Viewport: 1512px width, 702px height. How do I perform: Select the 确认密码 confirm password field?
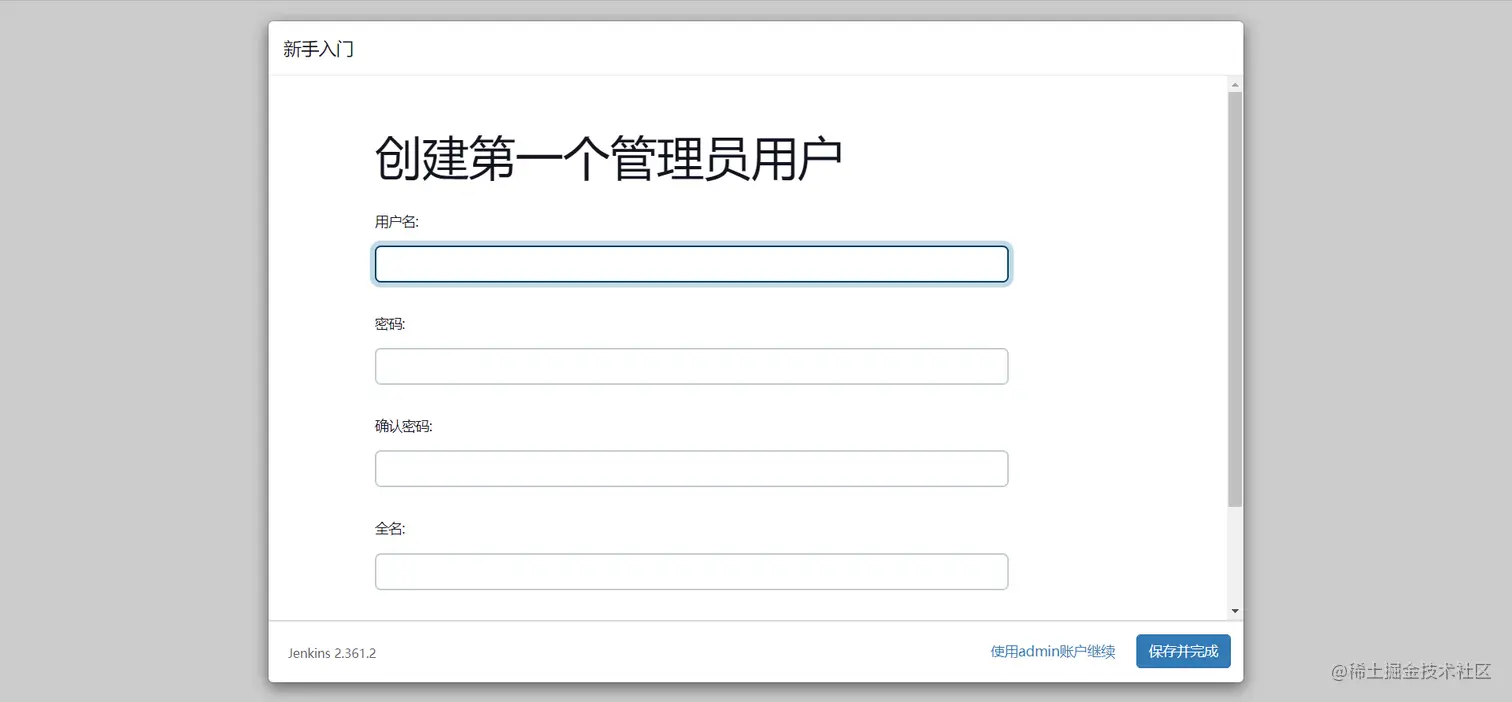pos(691,469)
